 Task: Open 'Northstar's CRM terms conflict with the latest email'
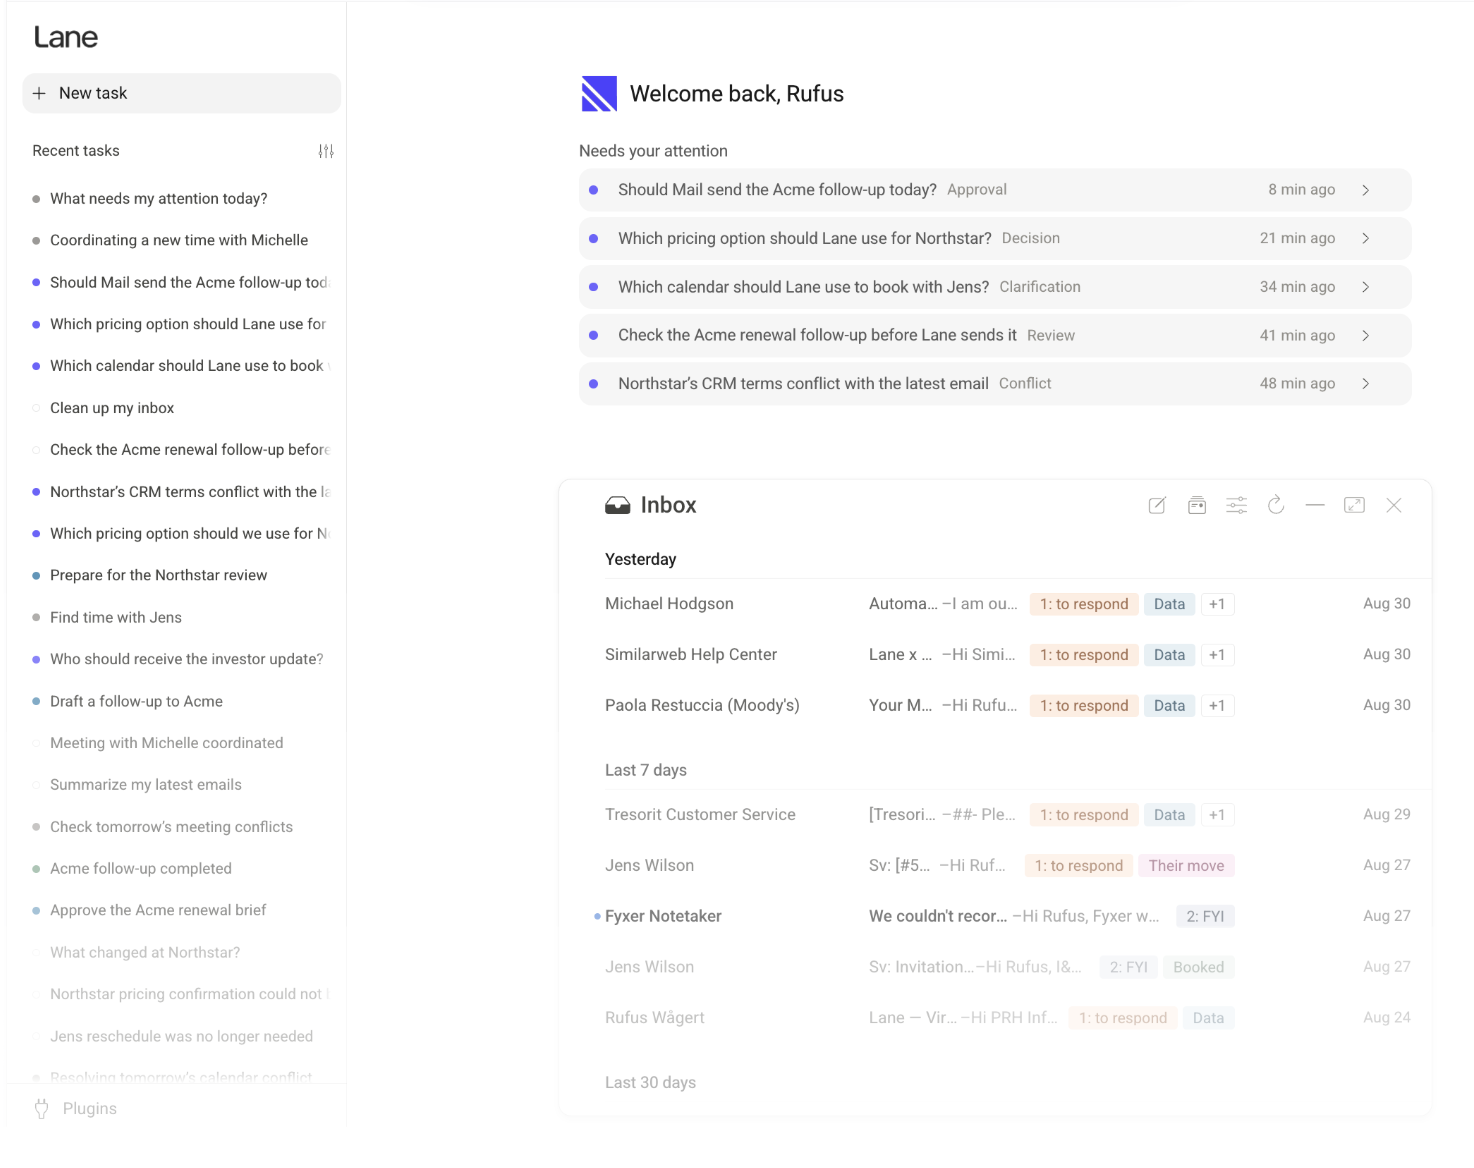click(x=995, y=383)
